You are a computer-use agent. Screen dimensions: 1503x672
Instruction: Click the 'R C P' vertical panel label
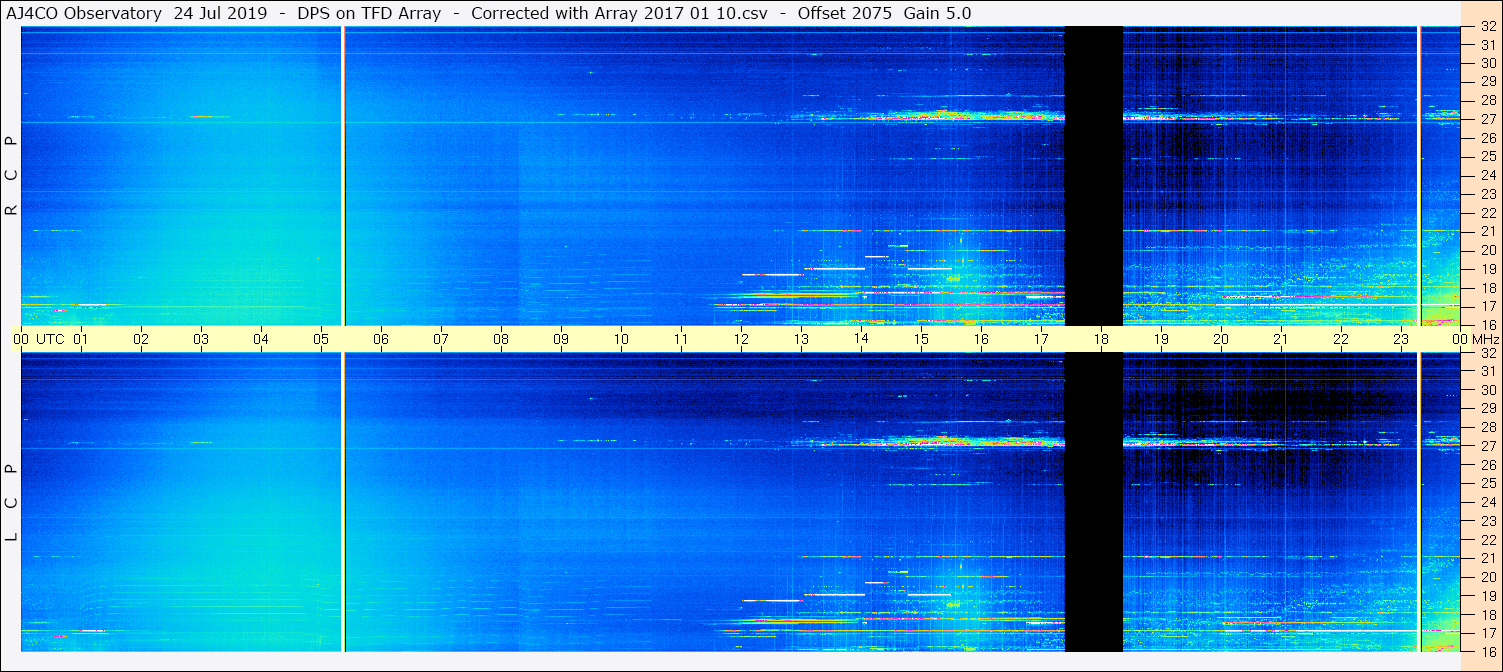tap(12, 176)
